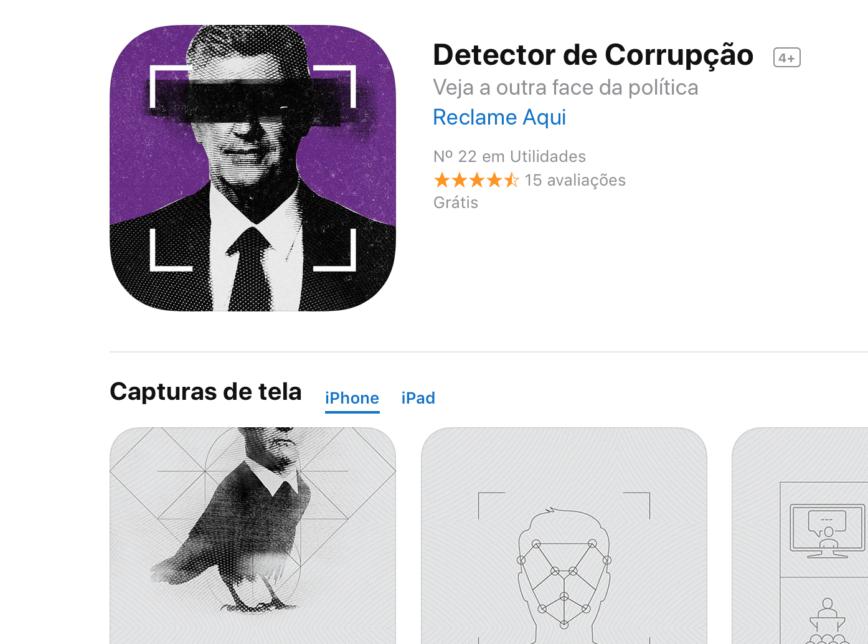Click the subtitle Veja a outra face da política

point(565,87)
